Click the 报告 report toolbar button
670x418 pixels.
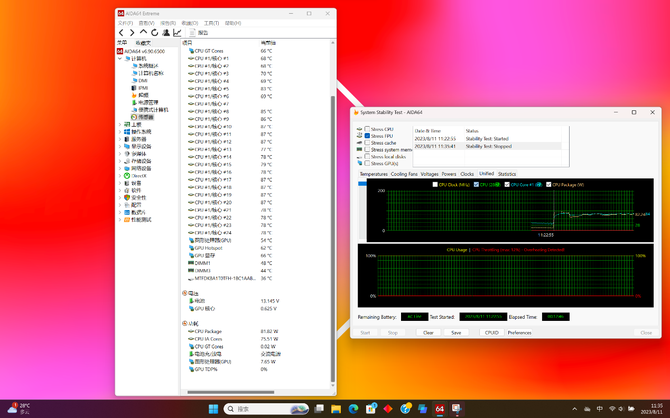199,32
